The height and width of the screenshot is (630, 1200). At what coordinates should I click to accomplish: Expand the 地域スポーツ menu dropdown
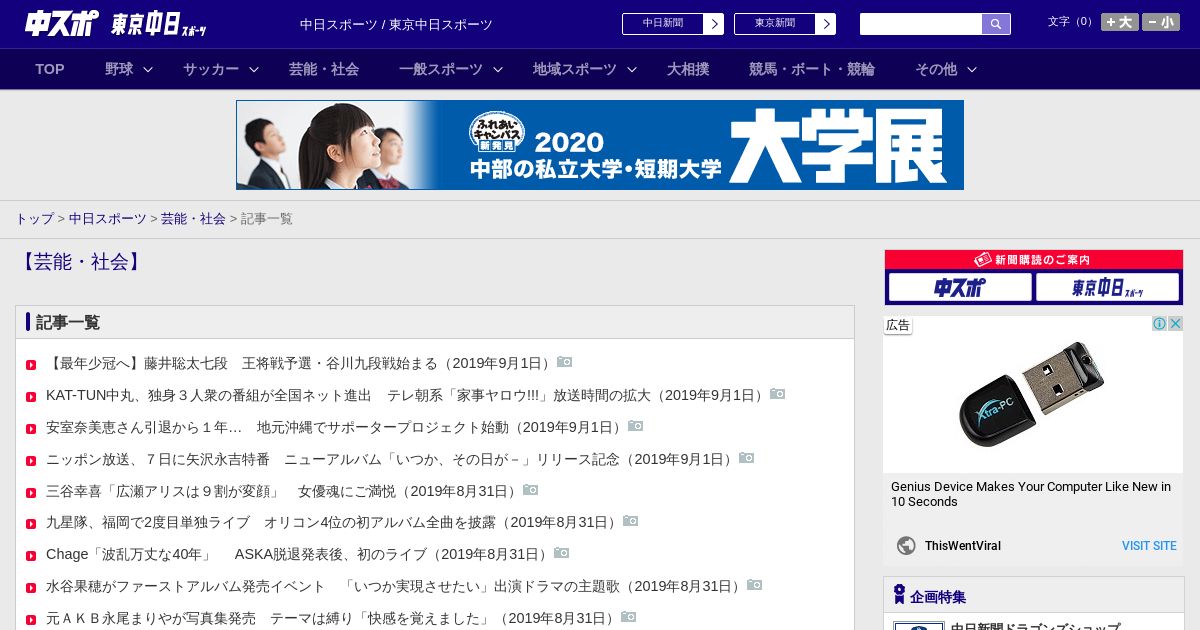[x=585, y=69]
